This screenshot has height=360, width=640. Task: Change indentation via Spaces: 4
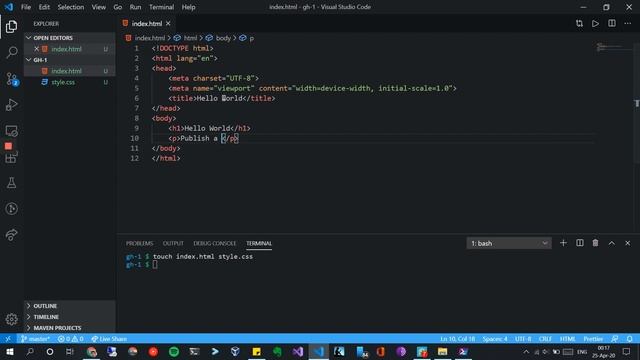tap(495, 339)
